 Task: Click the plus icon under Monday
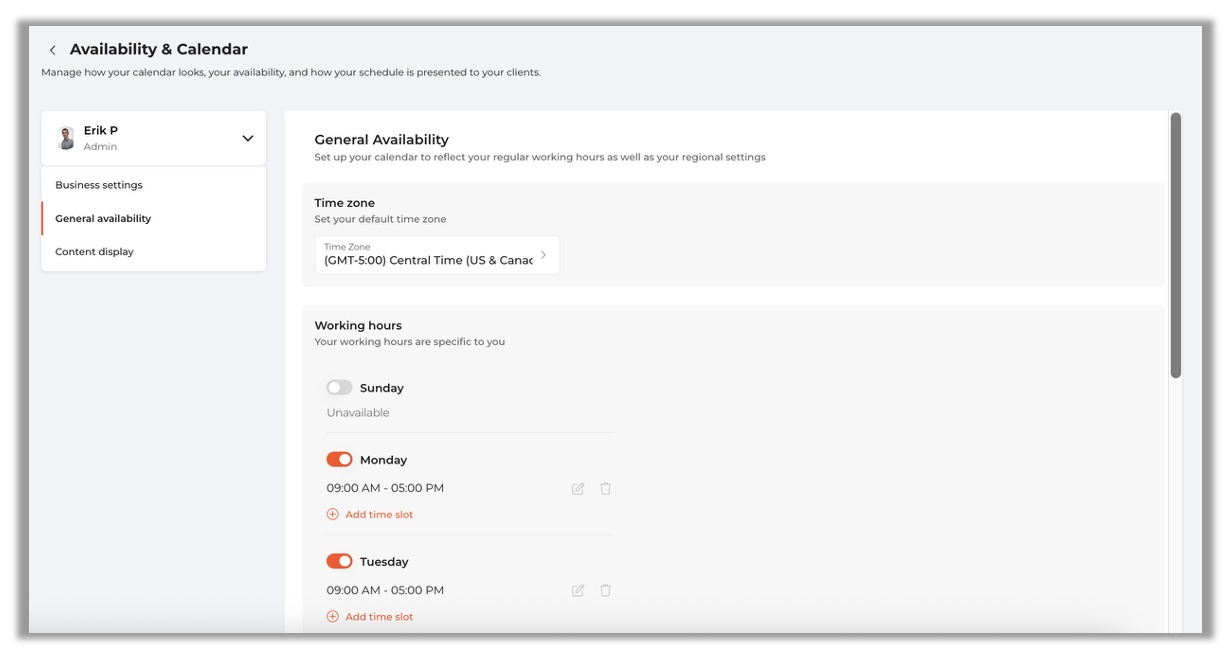tap(333, 515)
